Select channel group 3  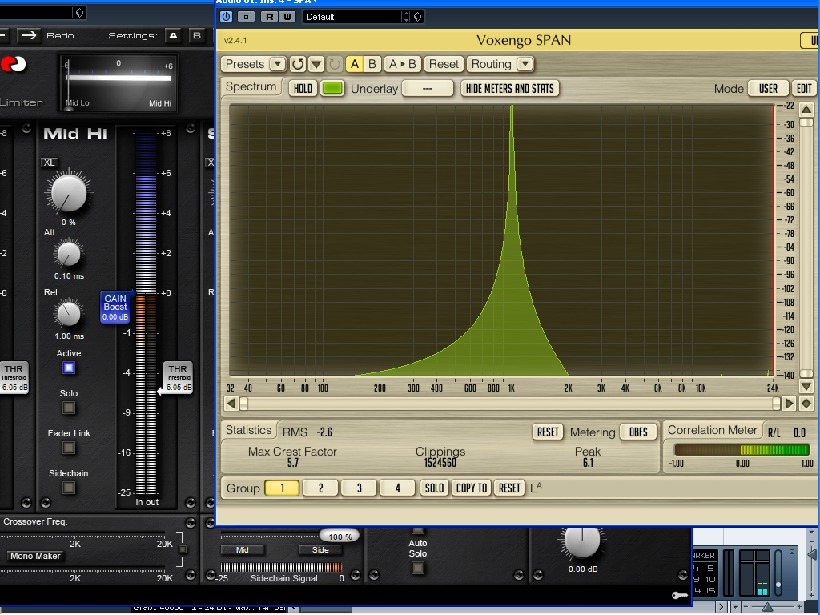pyautogui.click(x=359, y=488)
